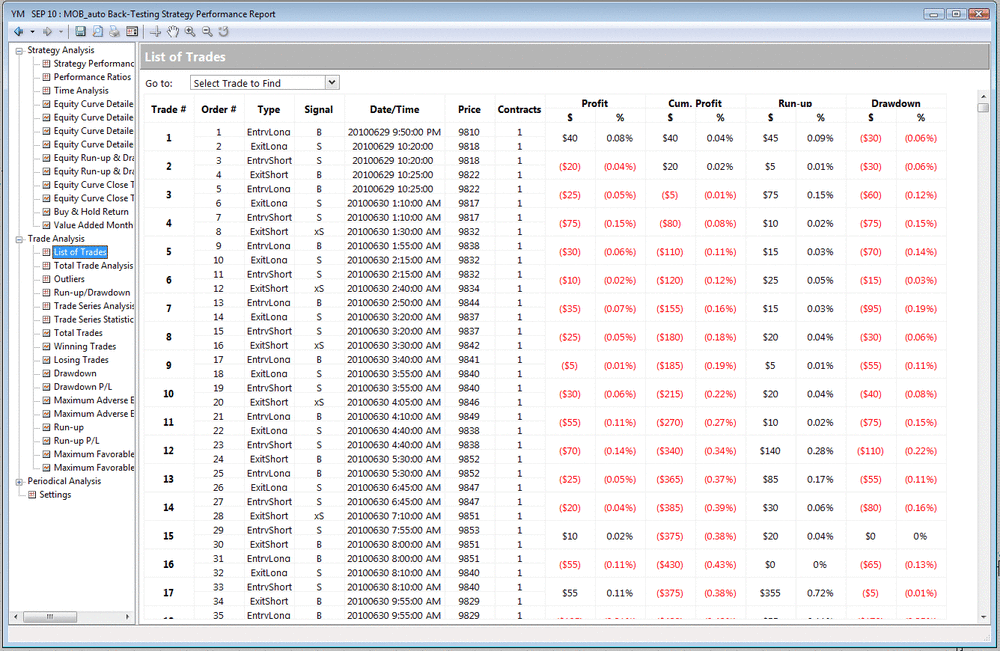Screen dimensions: 1000x651
Task: Open print preview from the toolbar
Action: pos(98,31)
